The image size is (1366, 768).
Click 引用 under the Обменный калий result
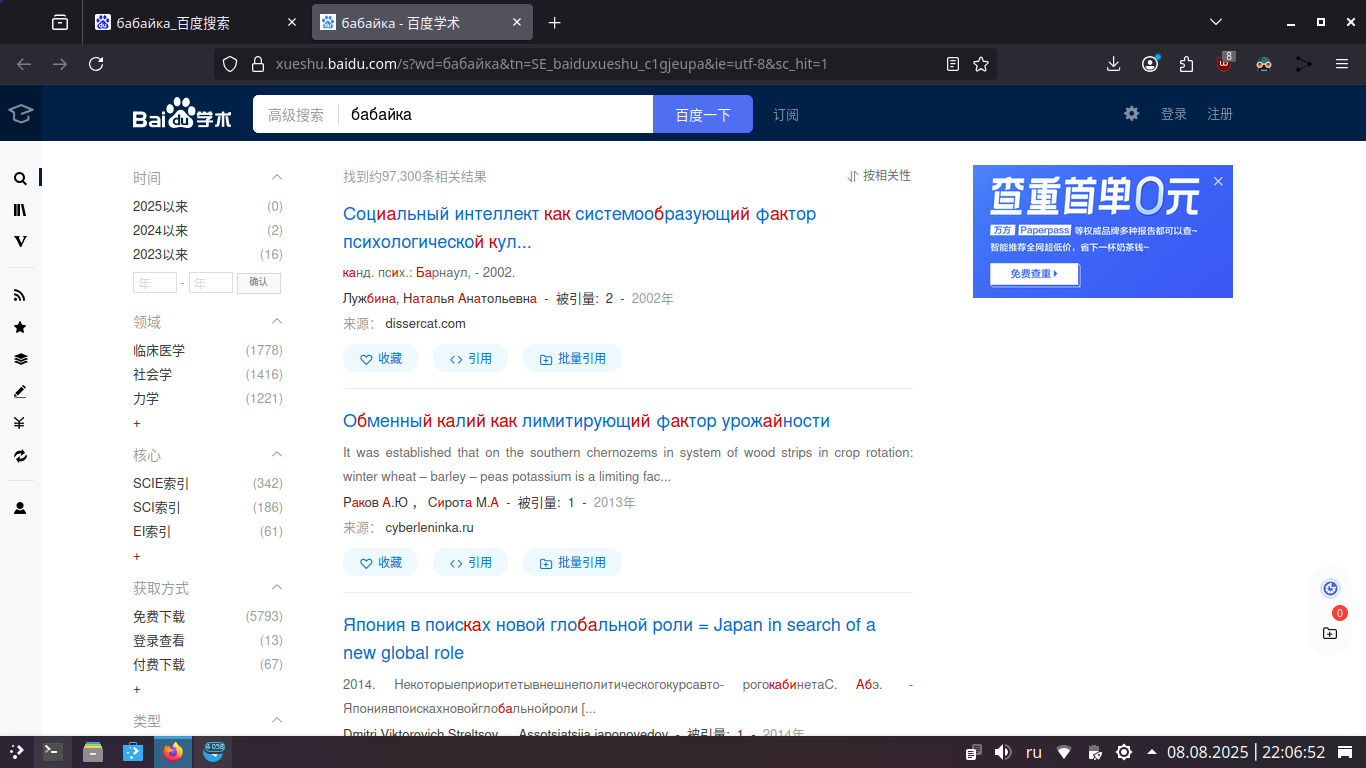coord(470,562)
